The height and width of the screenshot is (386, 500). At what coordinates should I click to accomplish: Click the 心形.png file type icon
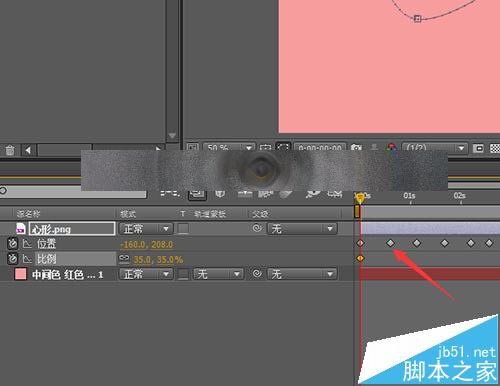(21, 228)
